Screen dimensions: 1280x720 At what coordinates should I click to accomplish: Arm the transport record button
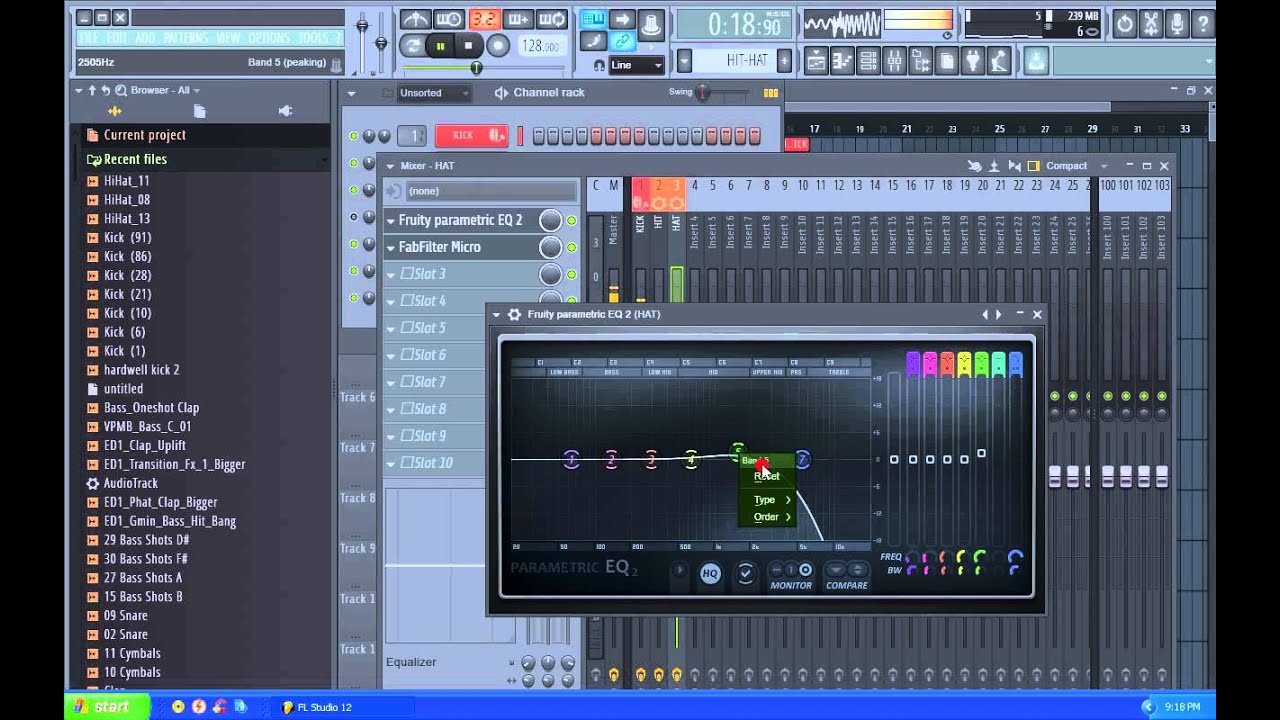[497, 46]
